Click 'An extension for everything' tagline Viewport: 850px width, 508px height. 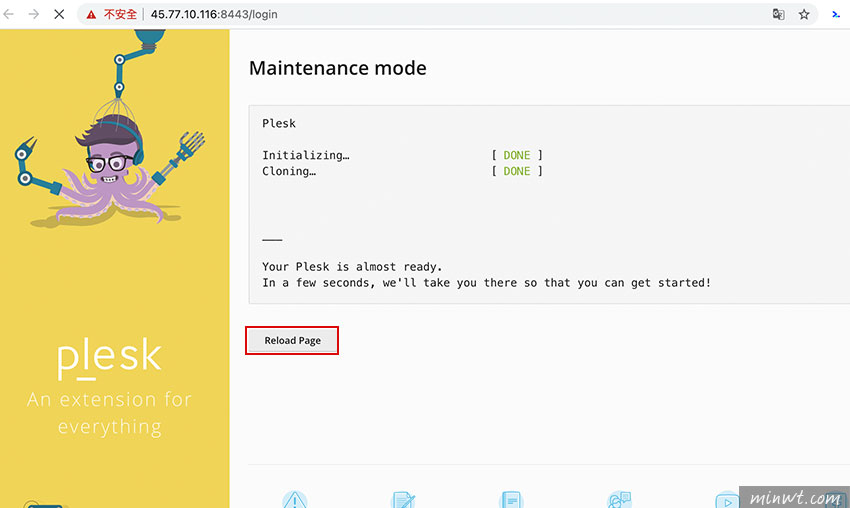(x=110, y=413)
